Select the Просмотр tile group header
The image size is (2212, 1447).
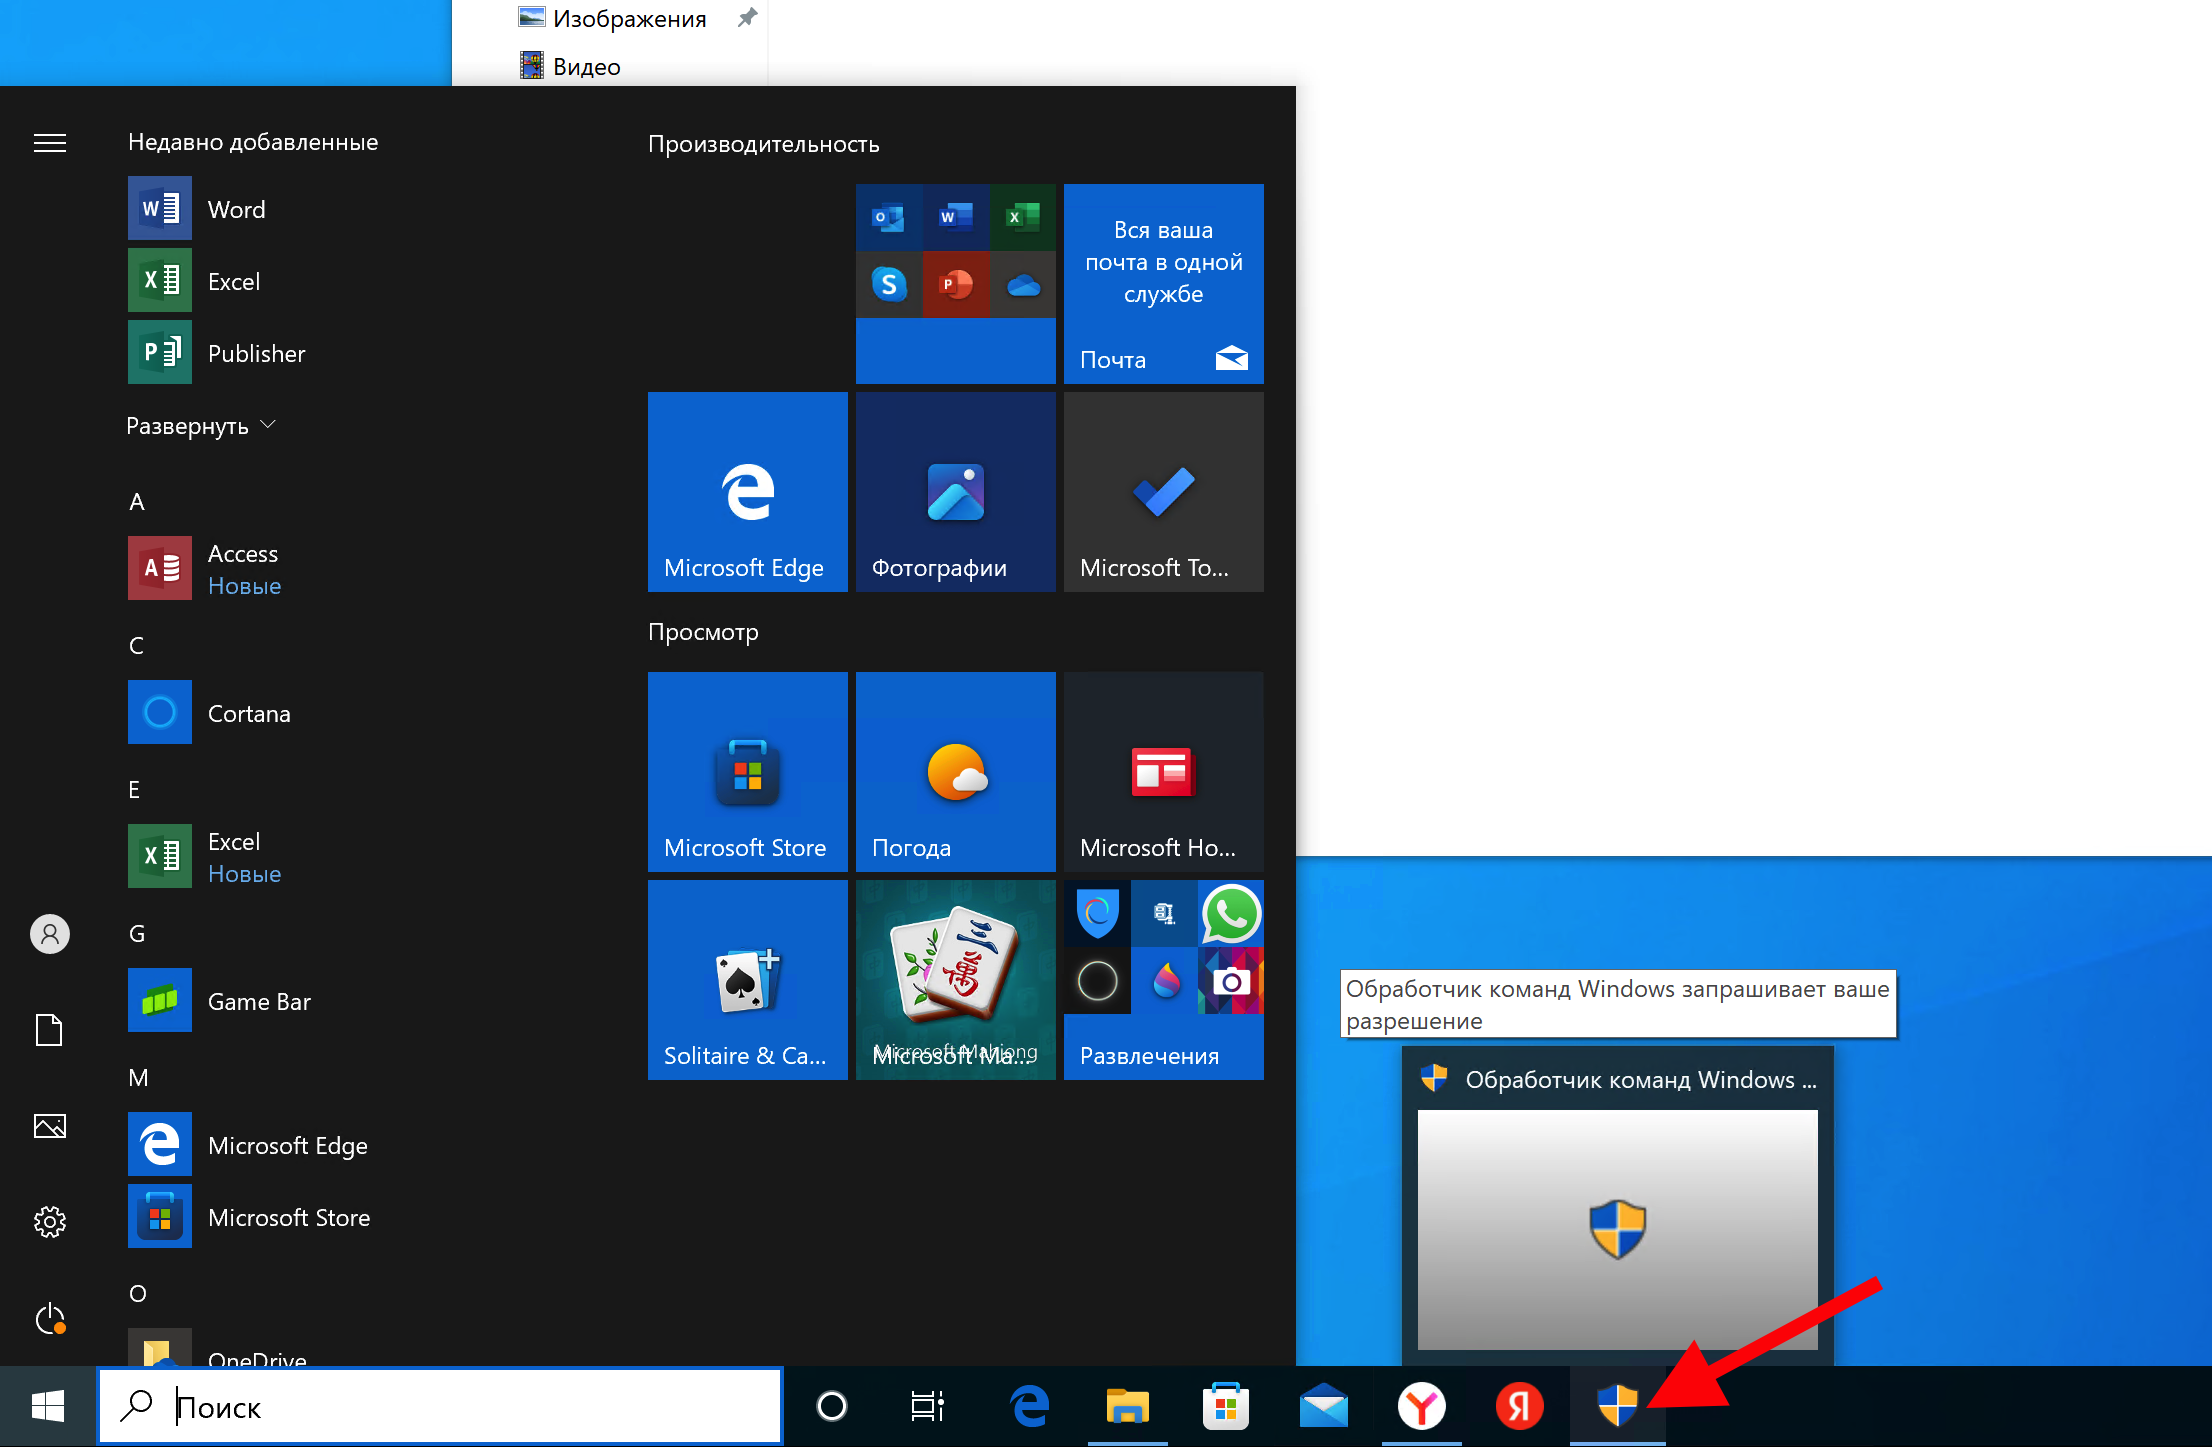coord(704,632)
